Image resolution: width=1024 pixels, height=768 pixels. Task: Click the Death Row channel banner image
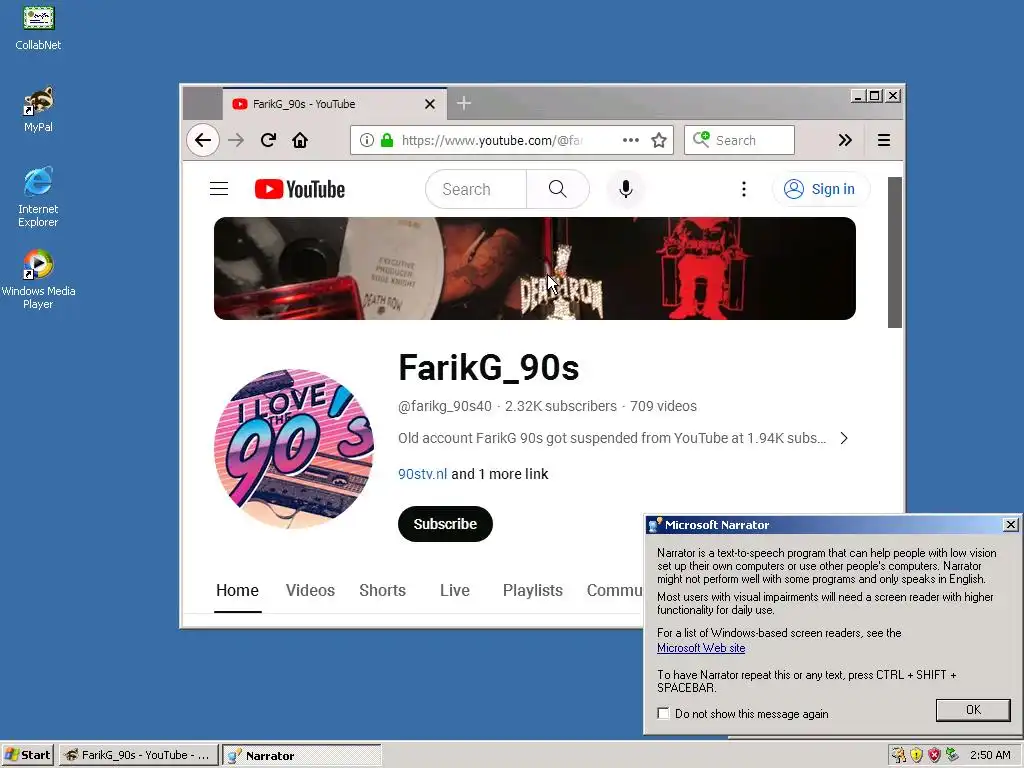point(534,268)
